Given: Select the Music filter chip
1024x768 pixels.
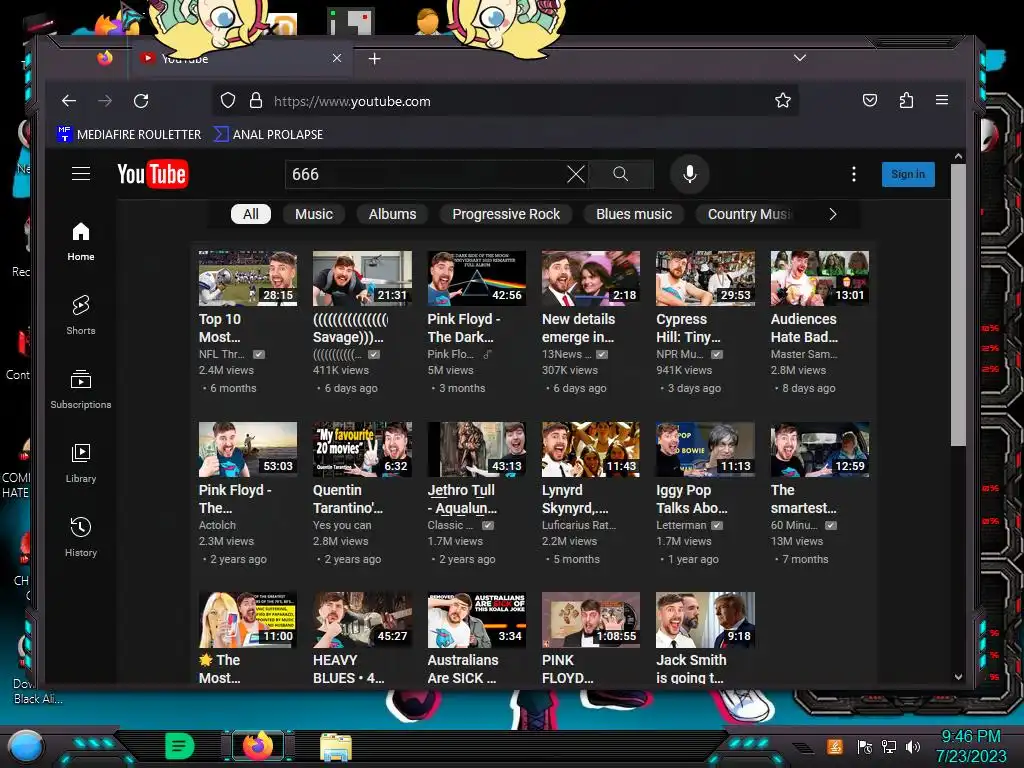Looking at the screenshot, I should point(313,214).
